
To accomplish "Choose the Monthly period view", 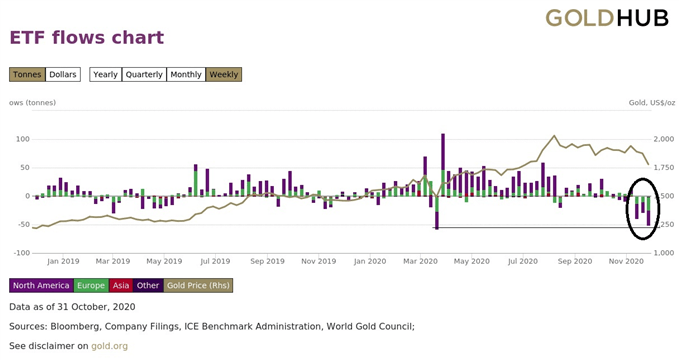I will click(x=186, y=75).
